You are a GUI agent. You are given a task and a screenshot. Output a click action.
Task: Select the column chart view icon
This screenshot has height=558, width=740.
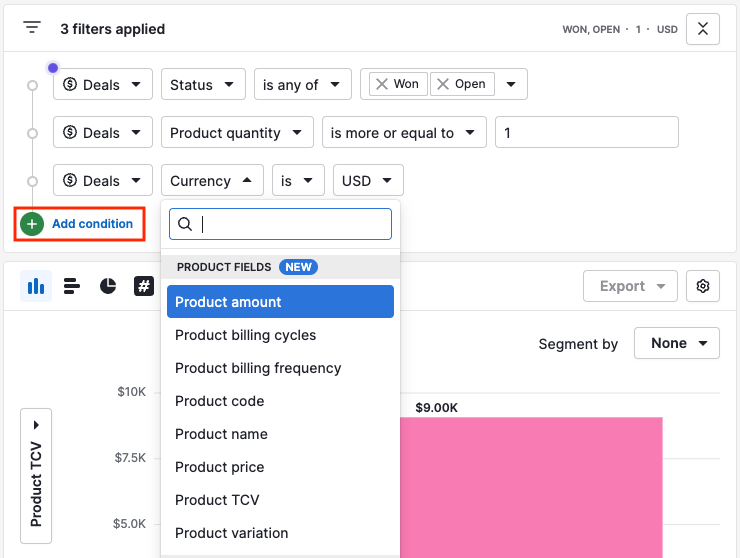(36, 286)
